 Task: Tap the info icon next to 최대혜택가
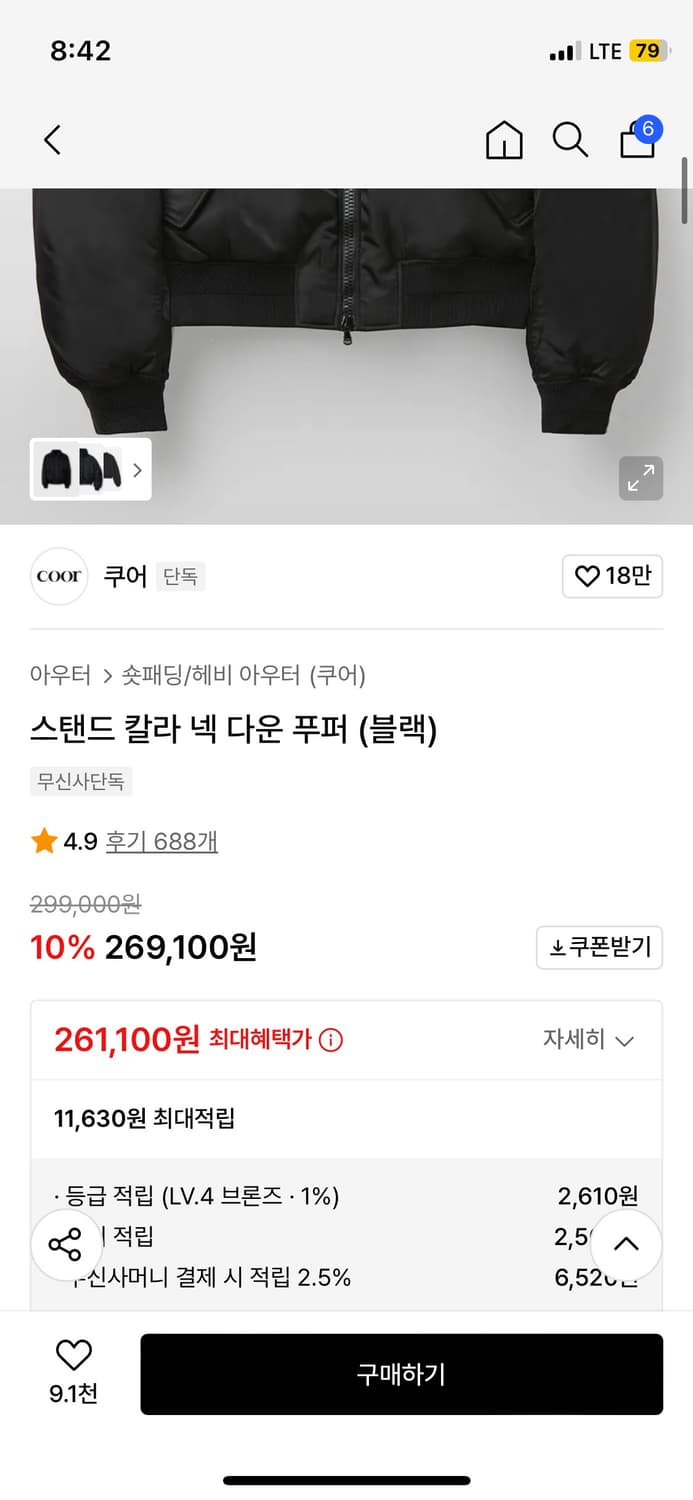click(x=331, y=1040)
